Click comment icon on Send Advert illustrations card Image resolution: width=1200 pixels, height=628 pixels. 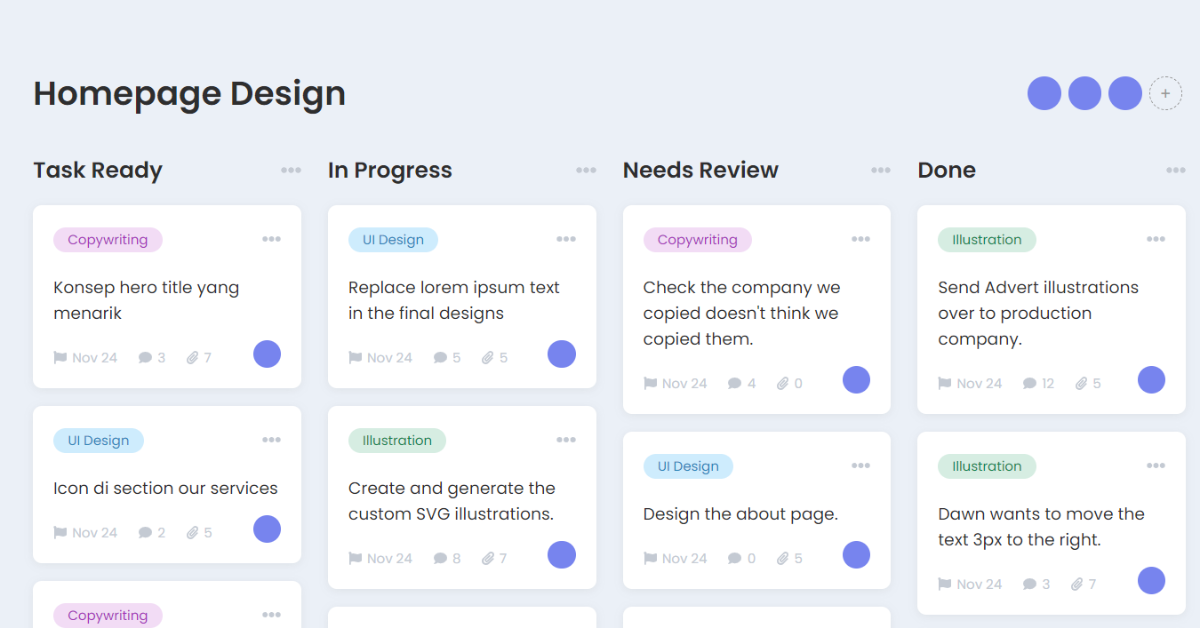click(x=1029, y=384)
